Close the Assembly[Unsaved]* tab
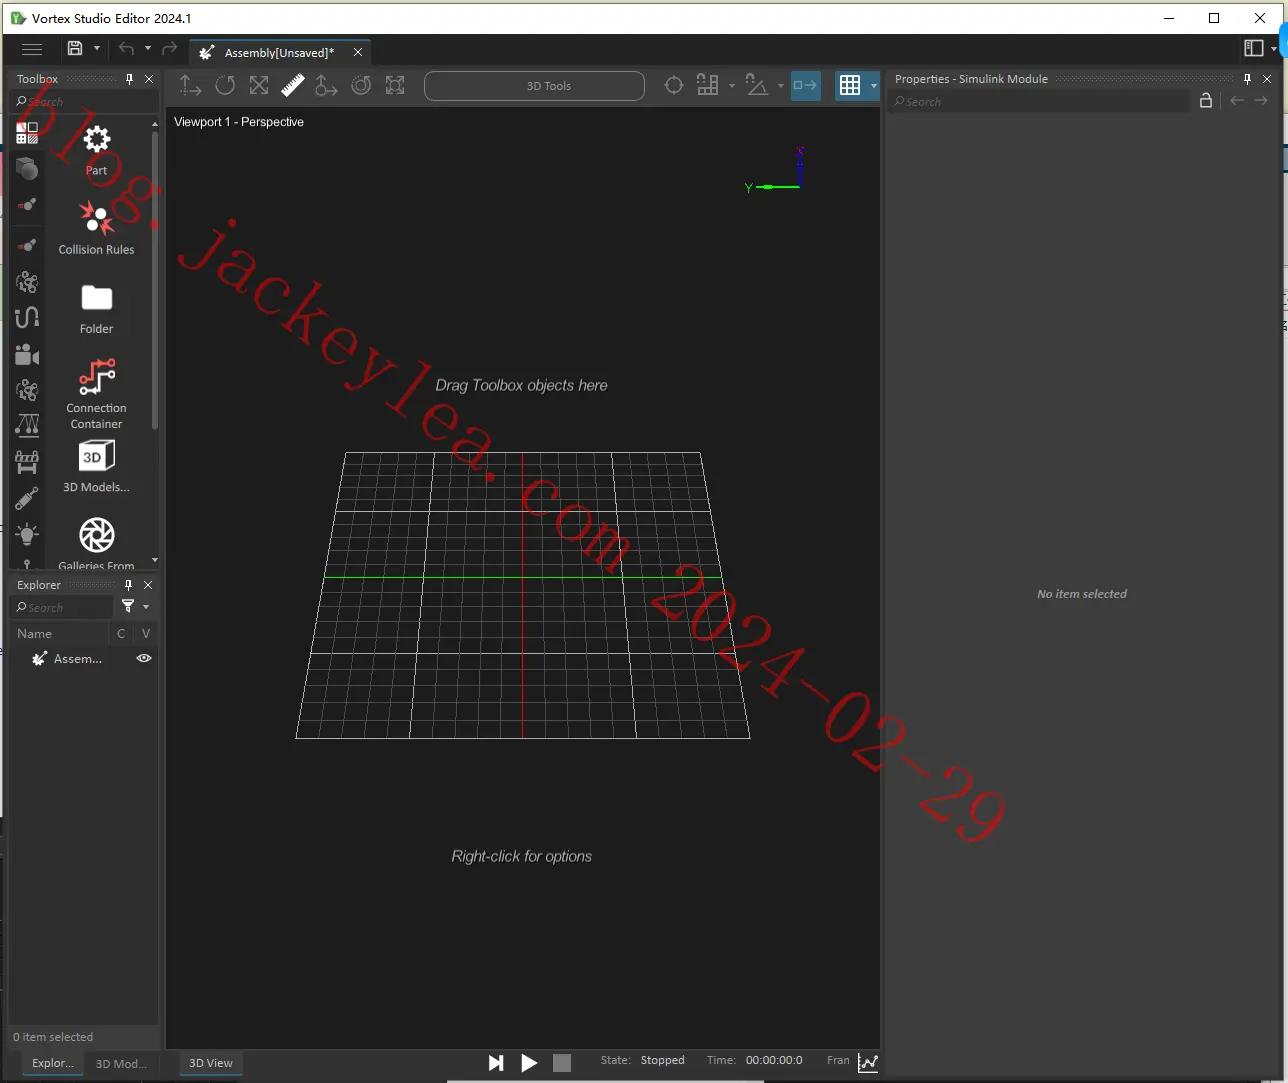This screenshot has width=1288, height=1083. pos(358,52)
